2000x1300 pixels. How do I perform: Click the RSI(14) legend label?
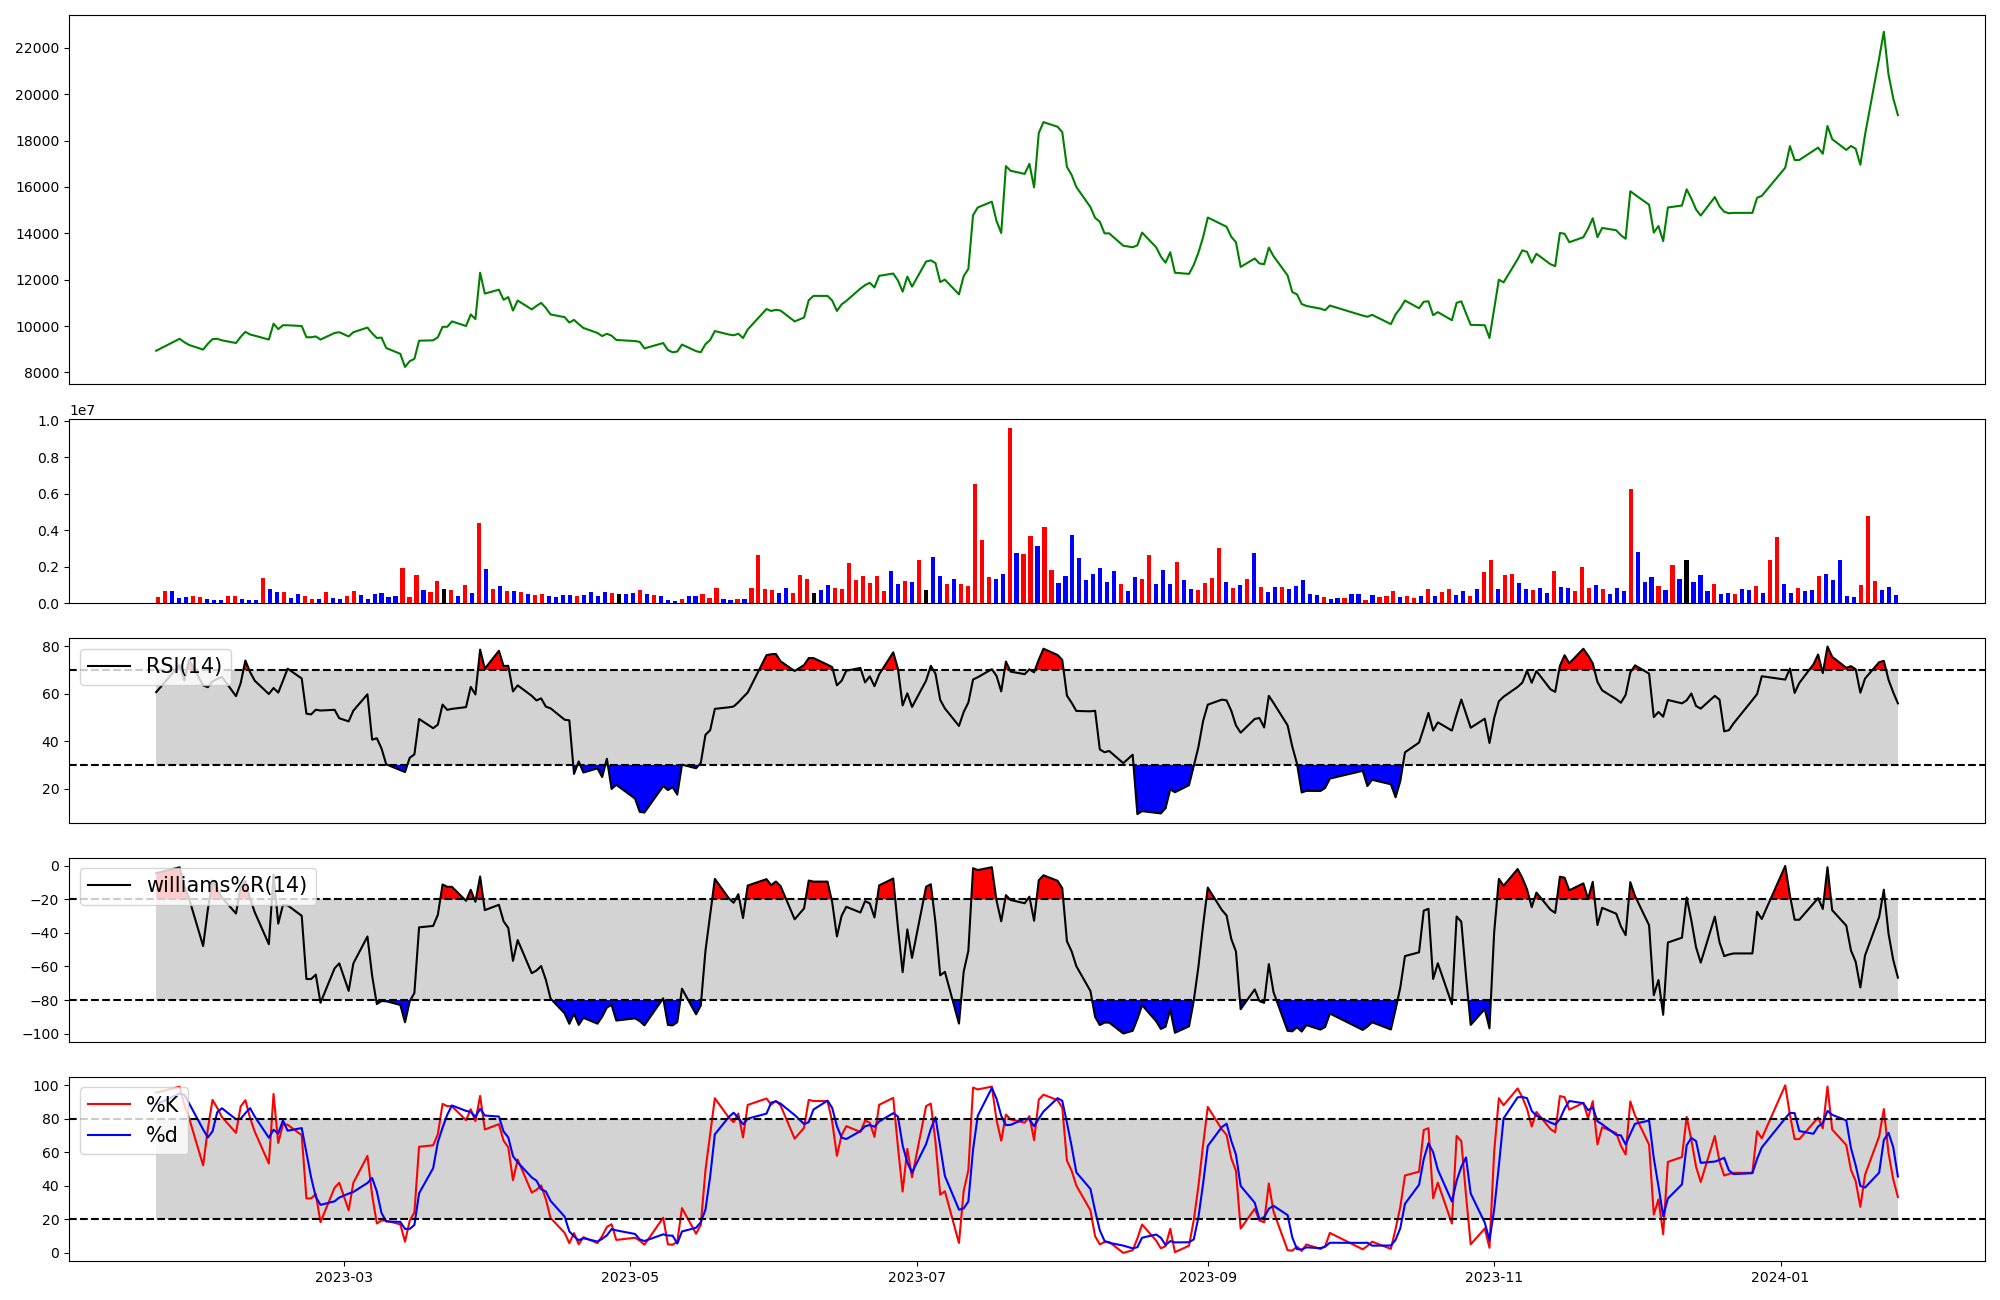click(184, 666)
